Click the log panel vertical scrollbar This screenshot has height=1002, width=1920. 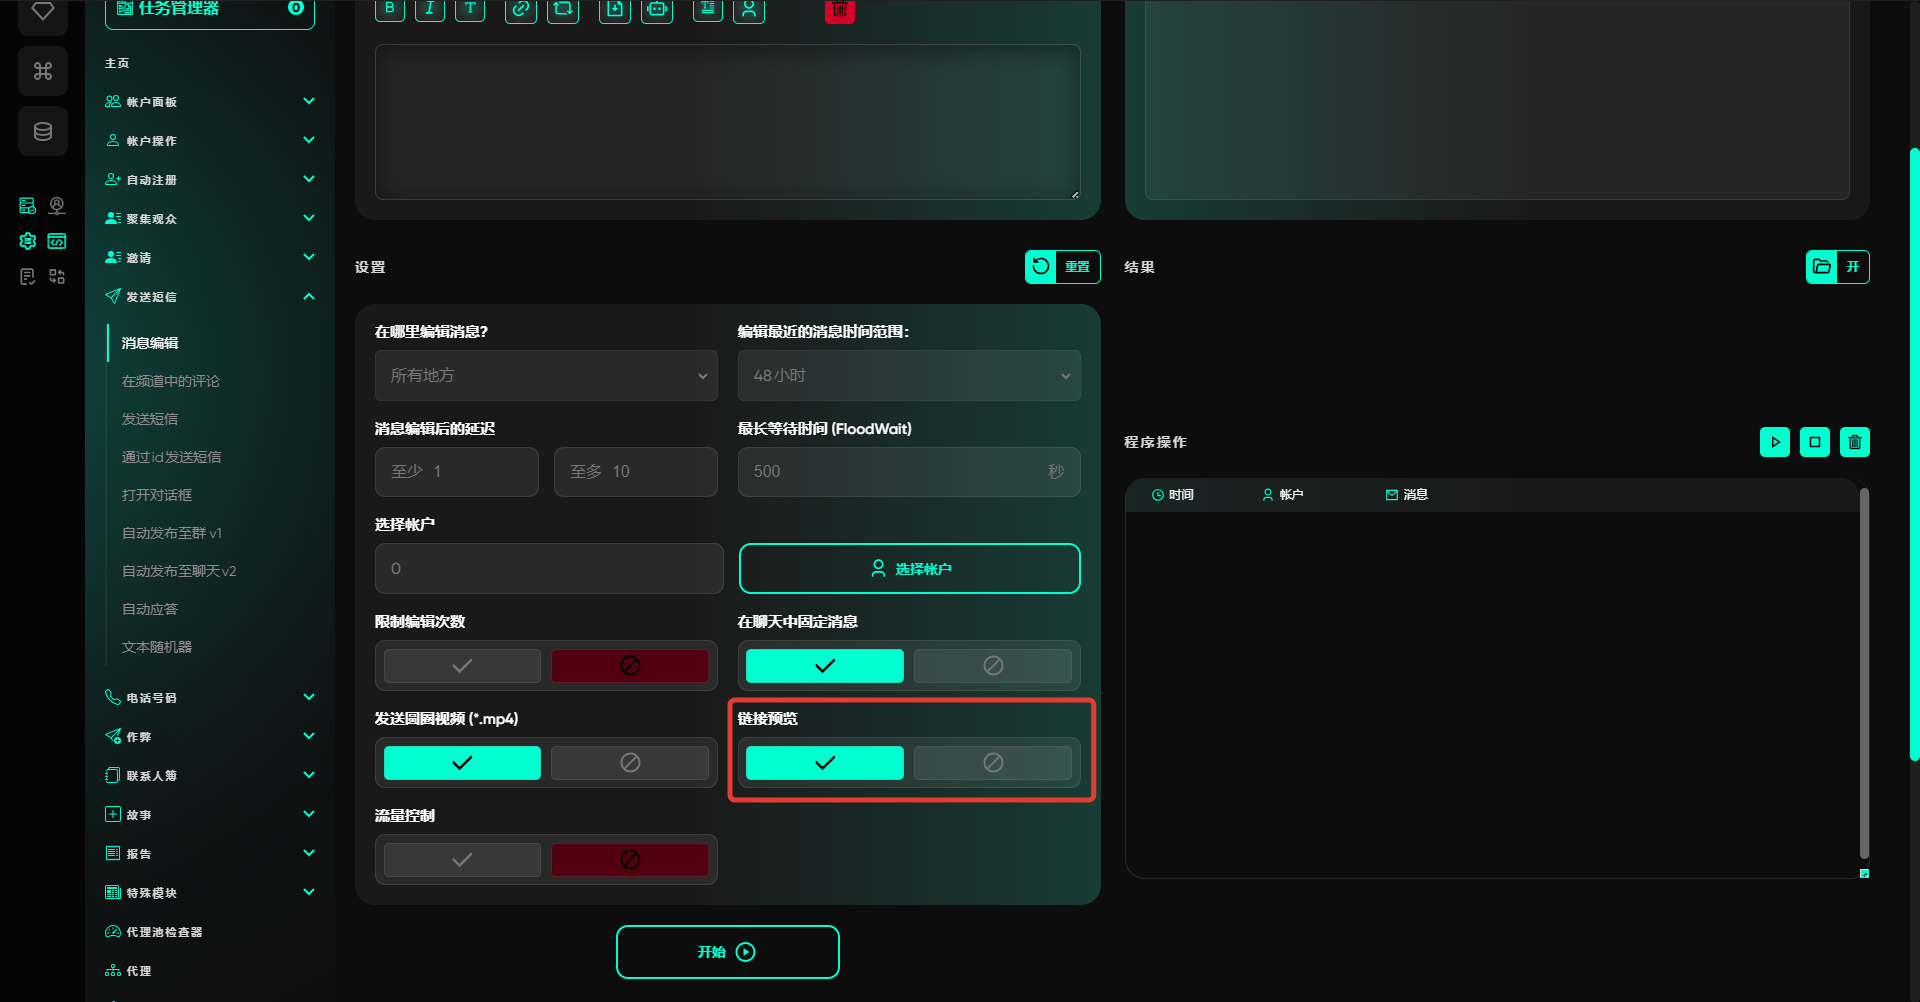[x=1863, y=670]
